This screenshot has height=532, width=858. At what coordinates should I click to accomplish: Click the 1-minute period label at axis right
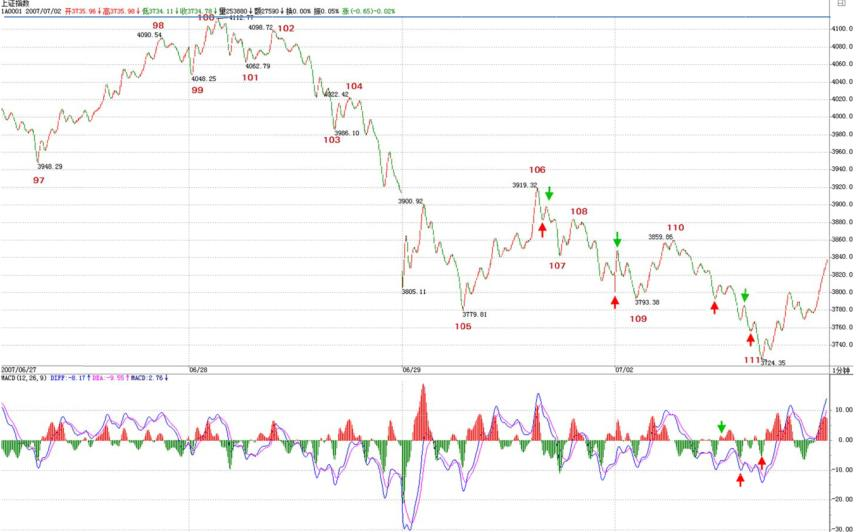coord(841,371)
